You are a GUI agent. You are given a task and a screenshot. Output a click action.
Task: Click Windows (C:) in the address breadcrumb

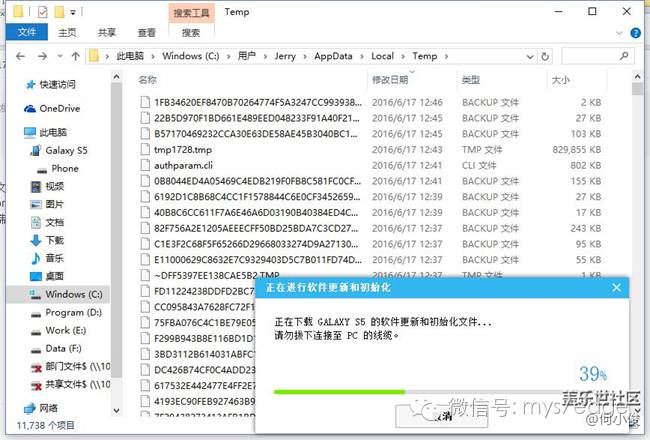coord(191,56)
